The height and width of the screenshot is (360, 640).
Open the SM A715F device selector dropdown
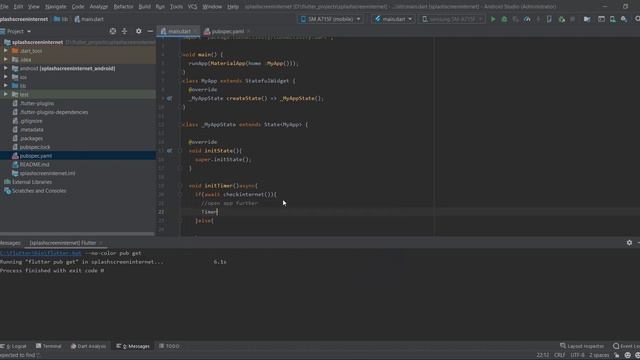pos(331,19)
